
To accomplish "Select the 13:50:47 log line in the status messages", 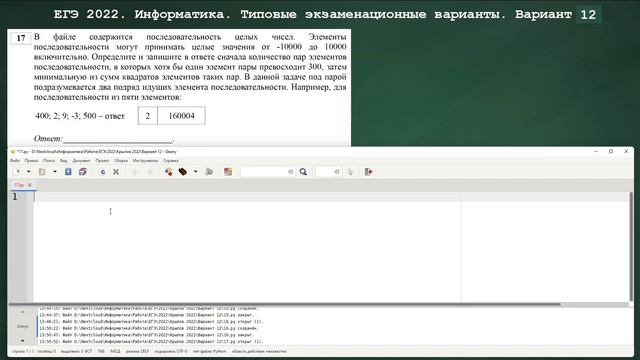I will (x=147, y=335).
